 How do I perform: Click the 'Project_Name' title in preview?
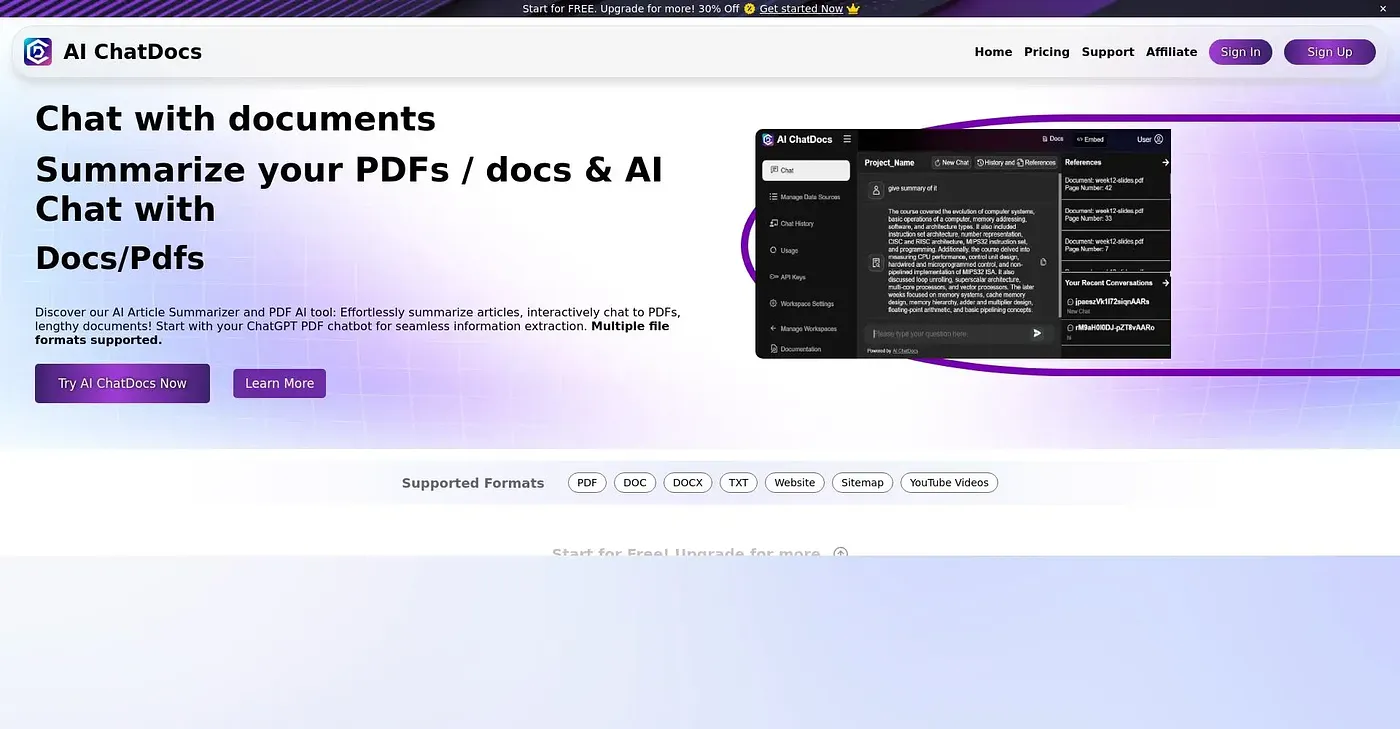coord(889,162)
